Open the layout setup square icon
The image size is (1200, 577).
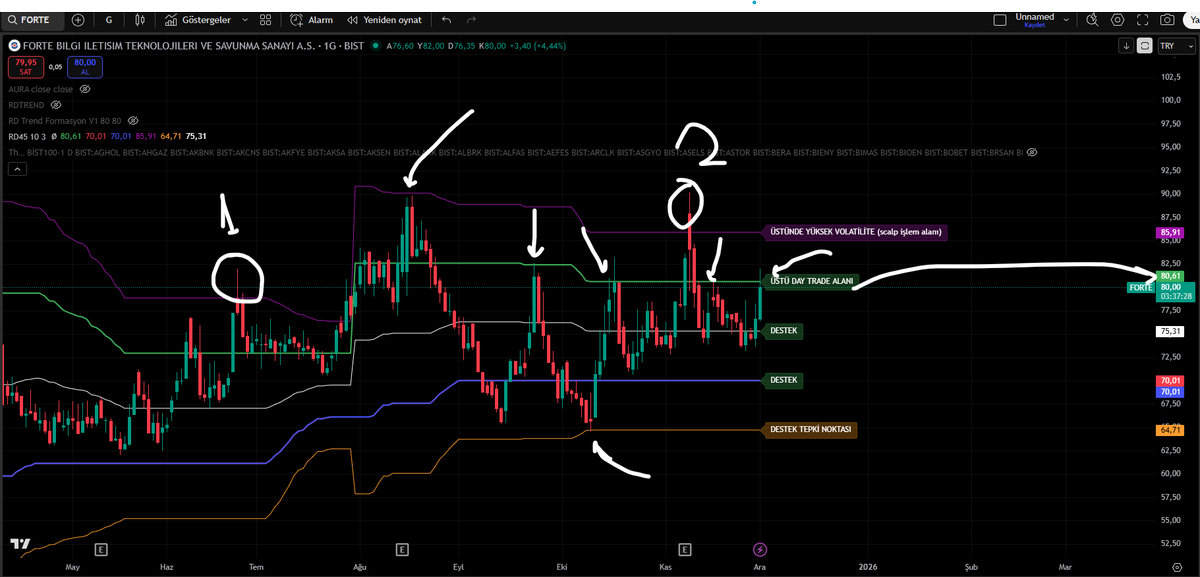(x=1000, y=19)
